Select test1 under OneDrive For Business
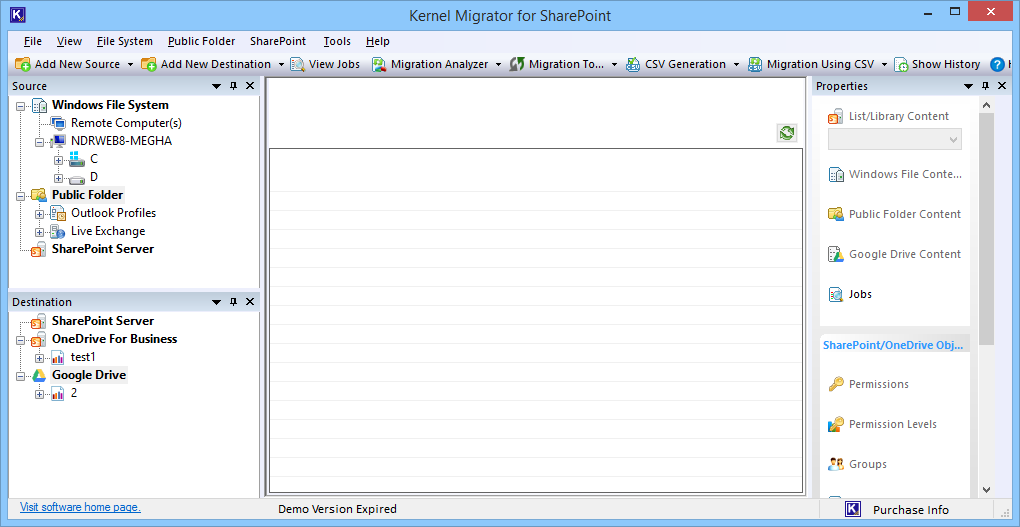 coord(83,357)
